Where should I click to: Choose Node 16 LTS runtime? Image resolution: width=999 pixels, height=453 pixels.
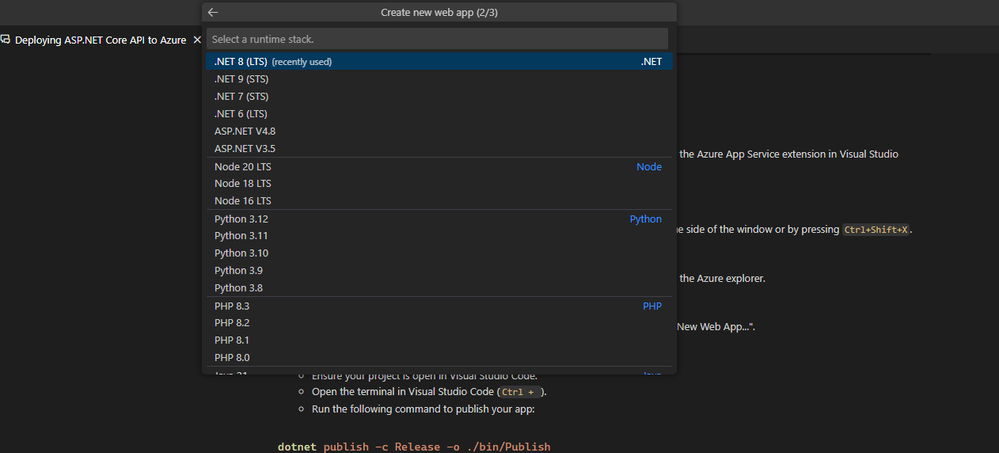[440, 201]
